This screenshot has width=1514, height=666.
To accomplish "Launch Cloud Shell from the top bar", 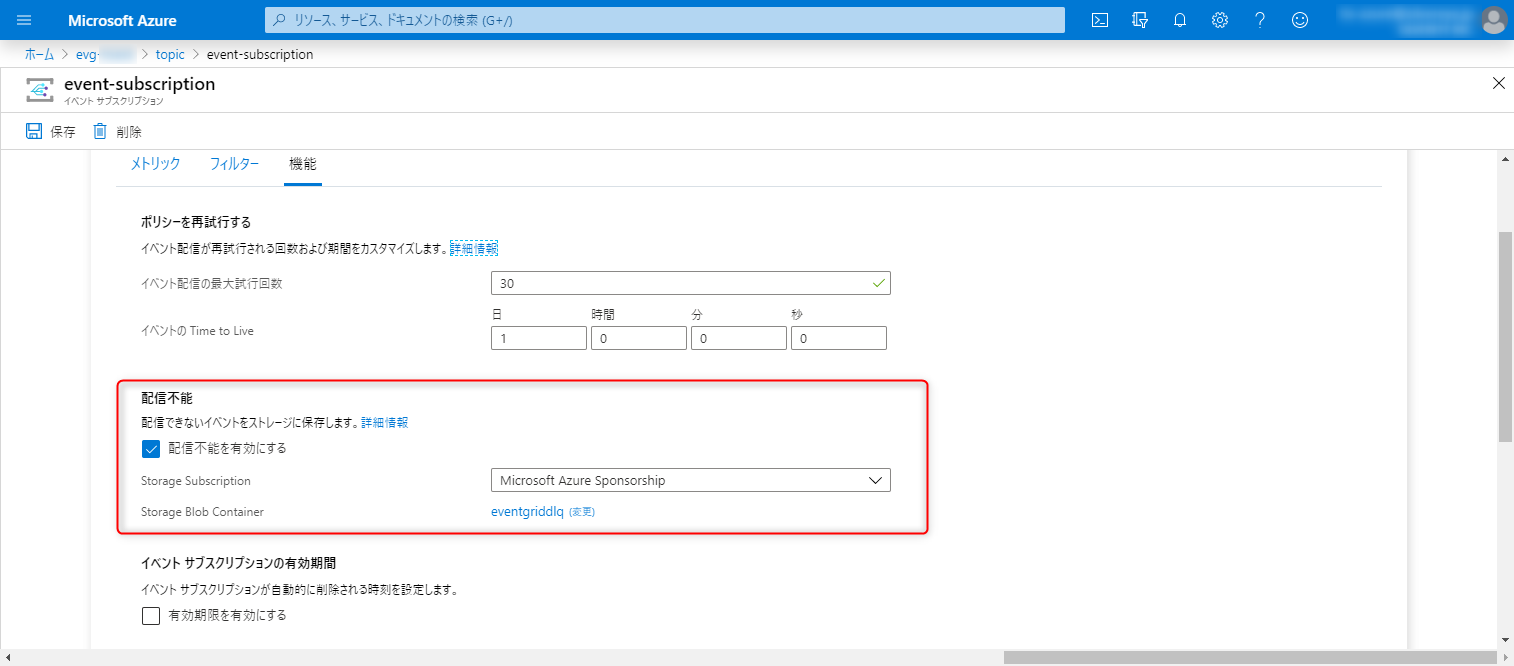I will click(x=1100, y=20).
